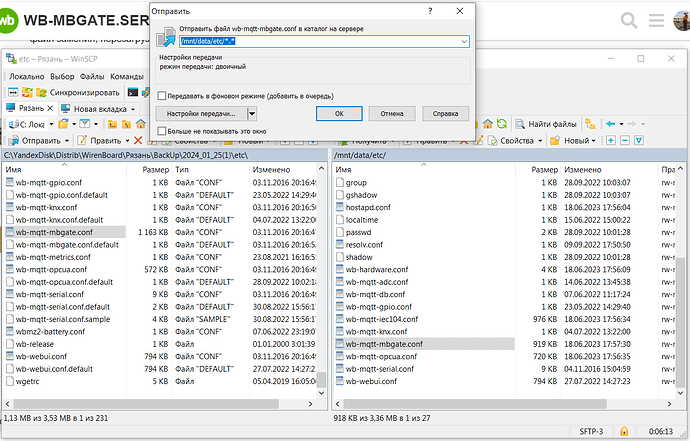Viewport: 690px width, 441px height.
Task: Expand the remote path combo box dropdown
Action: coord(464,41)
